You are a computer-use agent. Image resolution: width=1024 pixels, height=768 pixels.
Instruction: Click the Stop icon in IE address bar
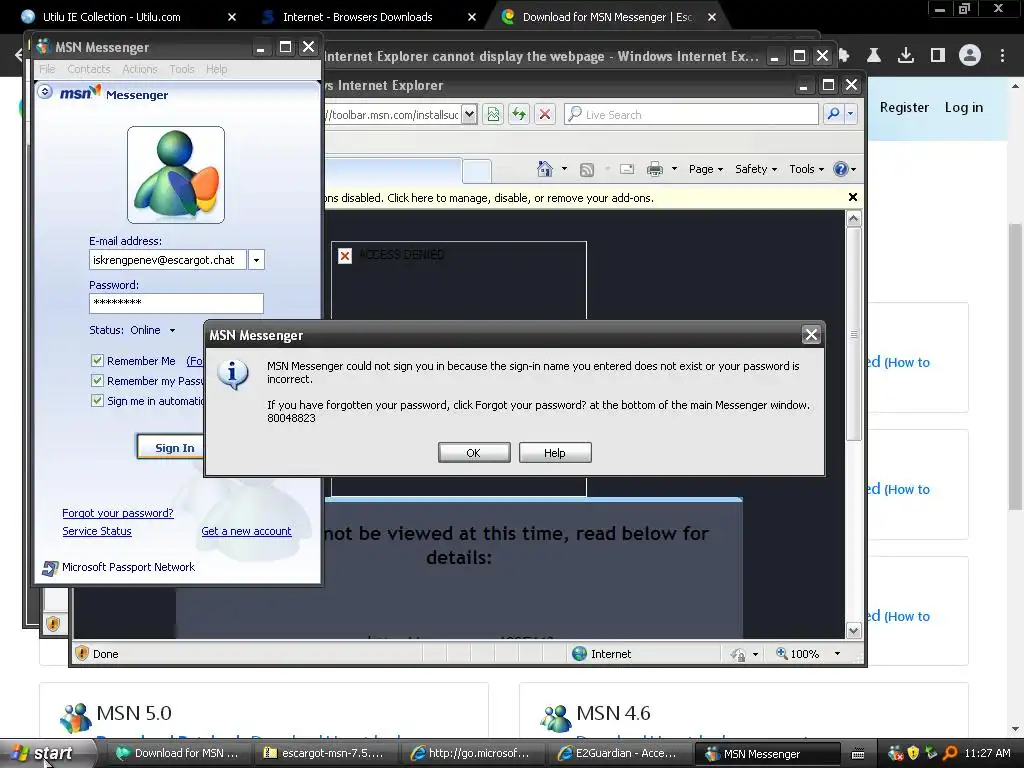point(545,115)
